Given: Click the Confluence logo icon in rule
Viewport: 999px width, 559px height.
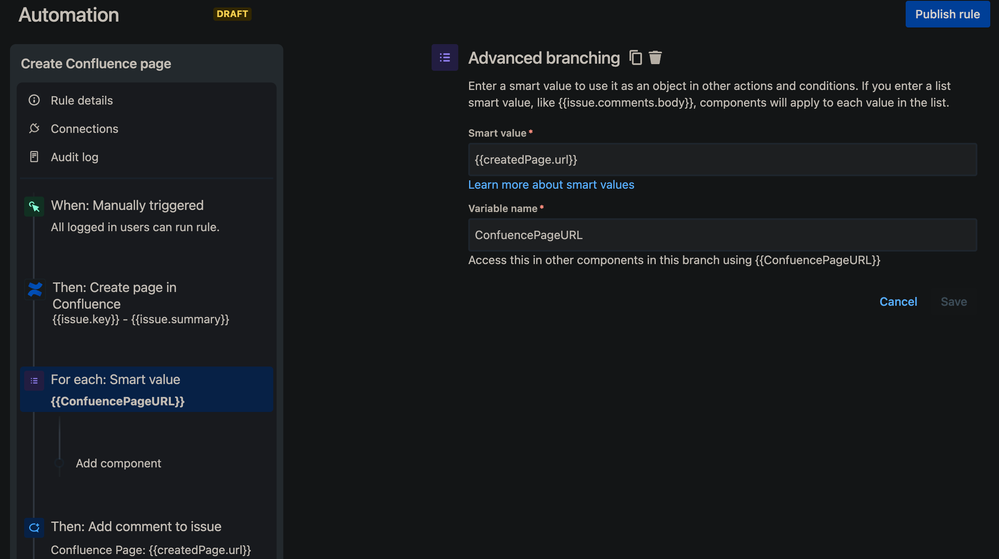Looking at the screenshot, I should click(x=35, y=289).
